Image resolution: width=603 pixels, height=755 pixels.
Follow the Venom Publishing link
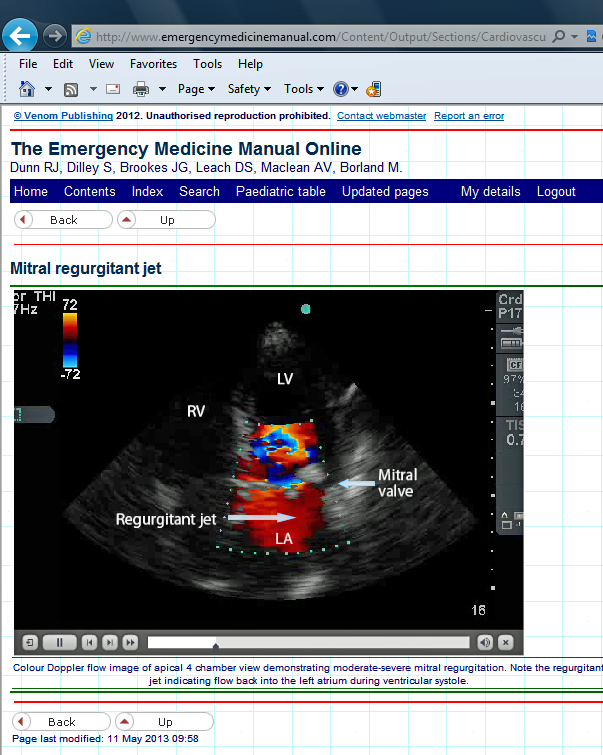click(63, 116)
